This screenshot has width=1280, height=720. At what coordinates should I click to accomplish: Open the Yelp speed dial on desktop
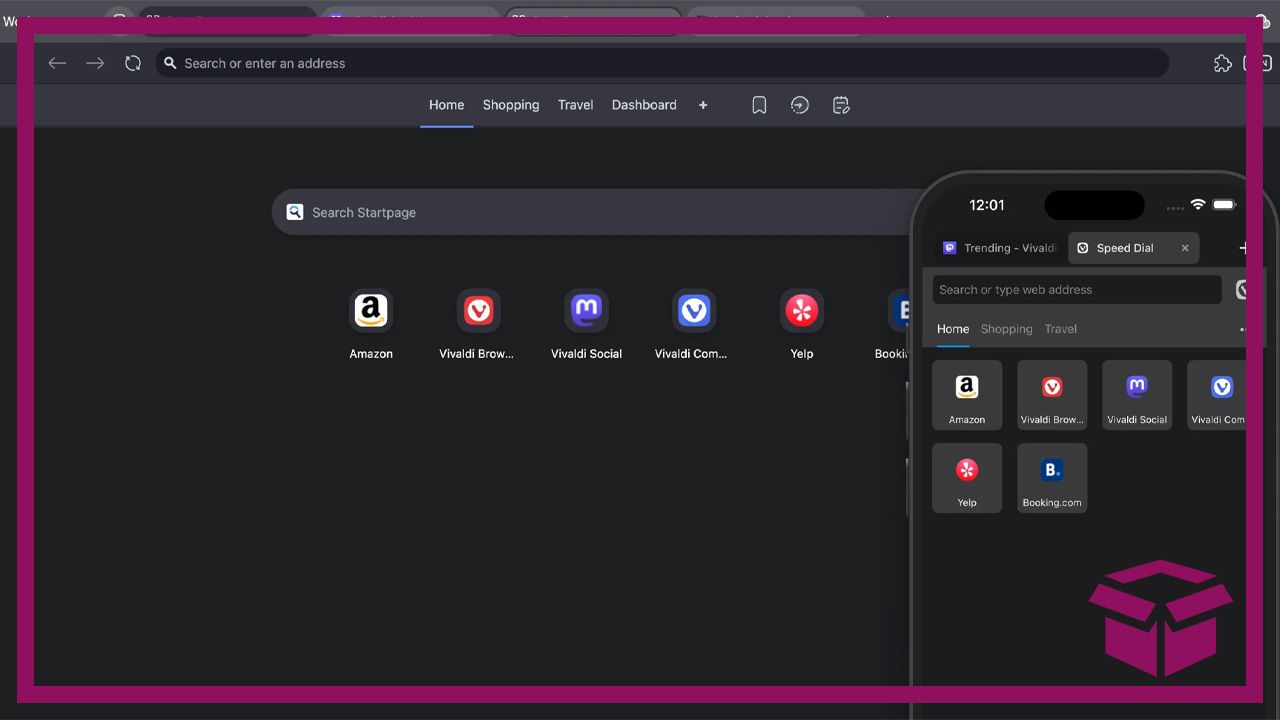pyautogui.click(x=802, y=311)
